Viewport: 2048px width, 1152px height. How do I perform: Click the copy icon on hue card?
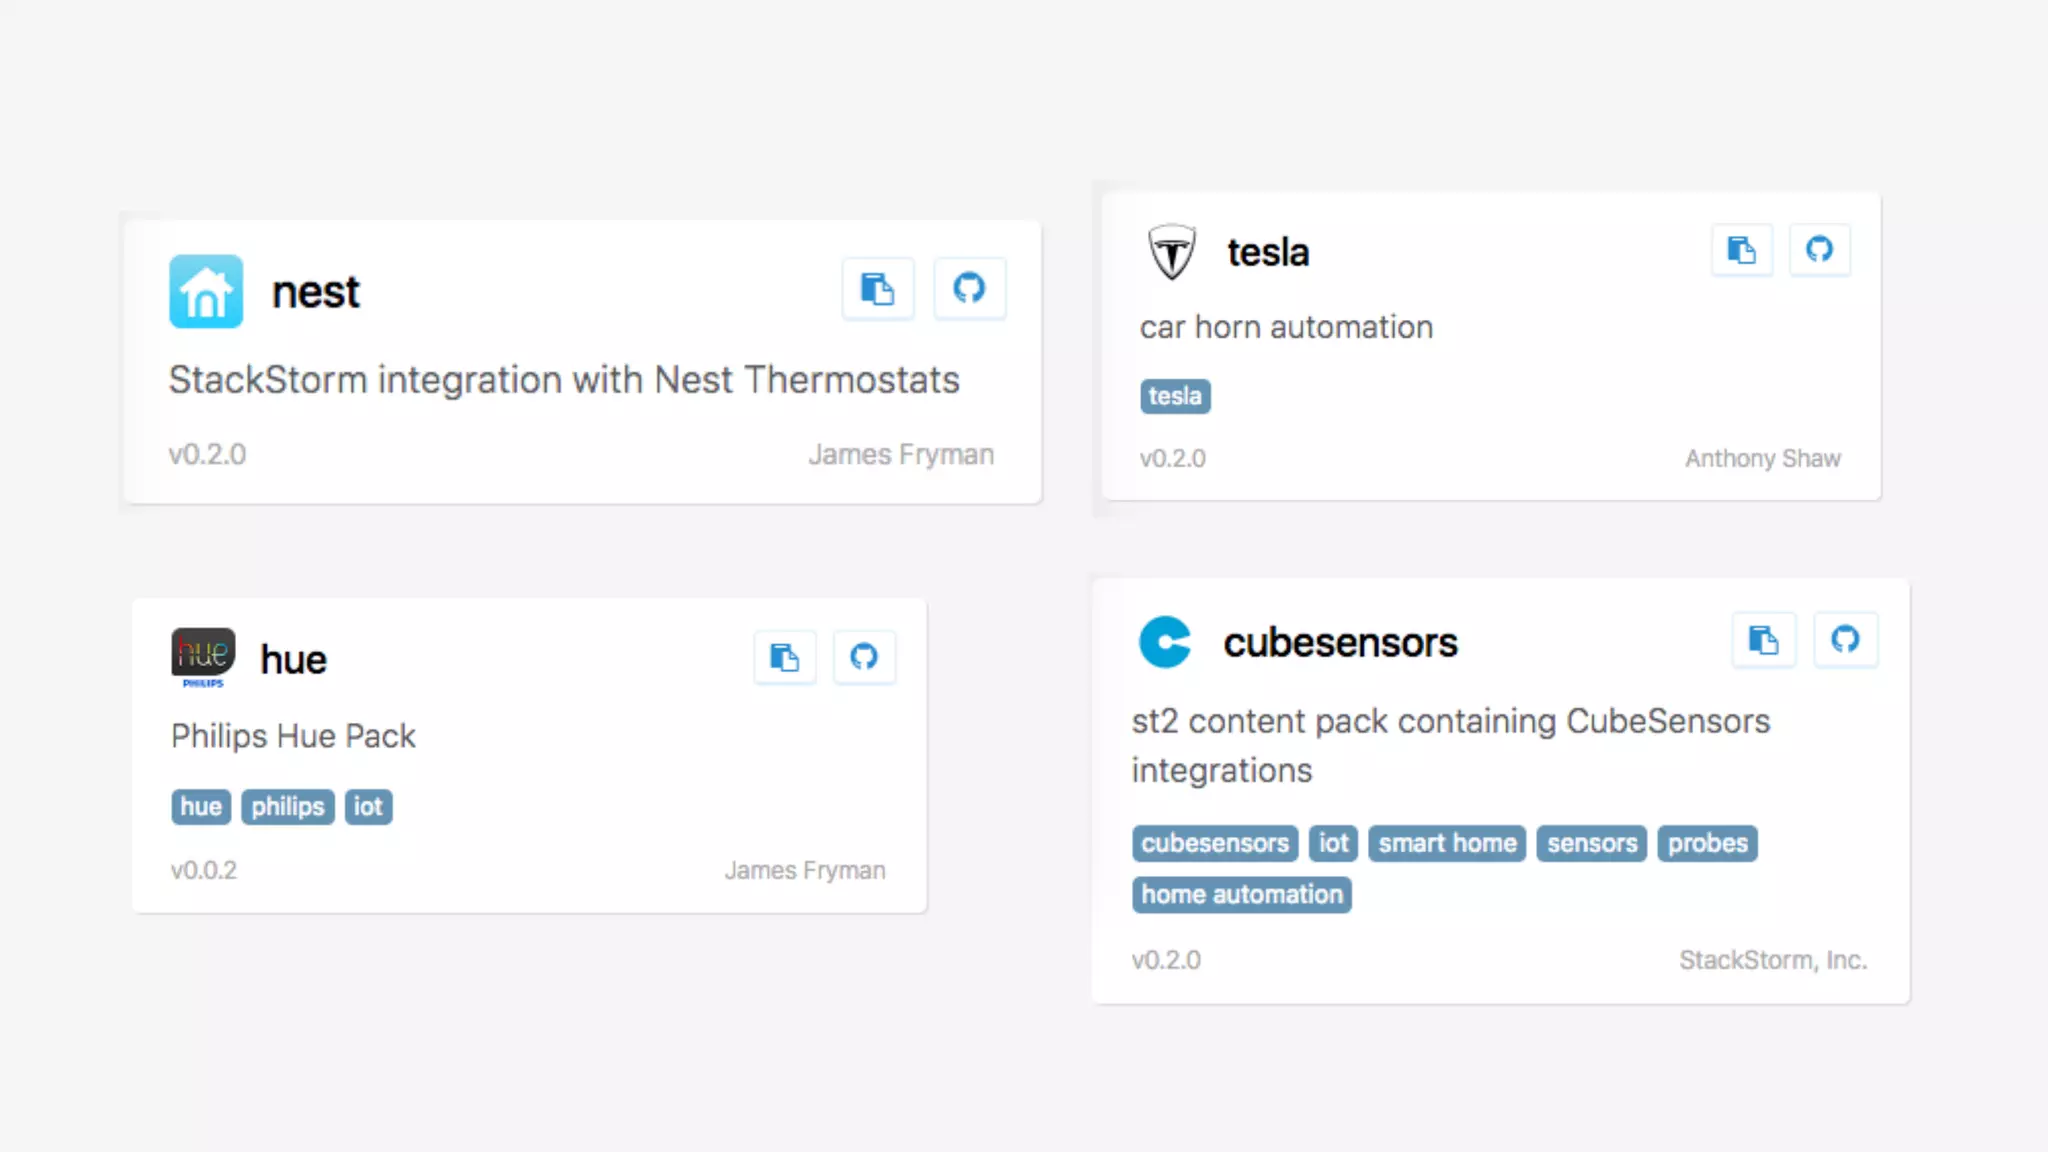tap(785, 658)
